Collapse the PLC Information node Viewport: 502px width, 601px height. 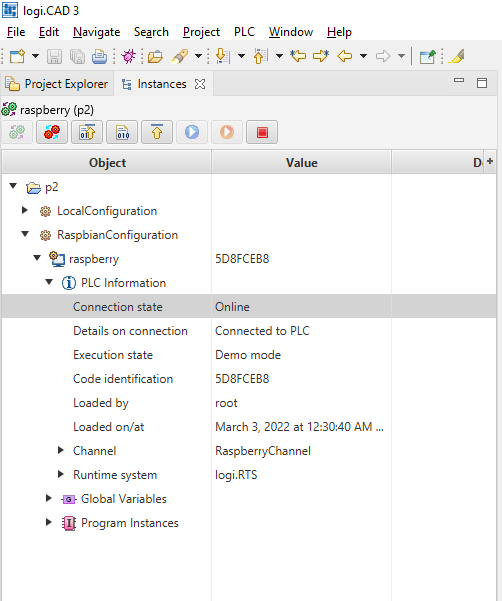pyautogui.click(x=49, y=282)
